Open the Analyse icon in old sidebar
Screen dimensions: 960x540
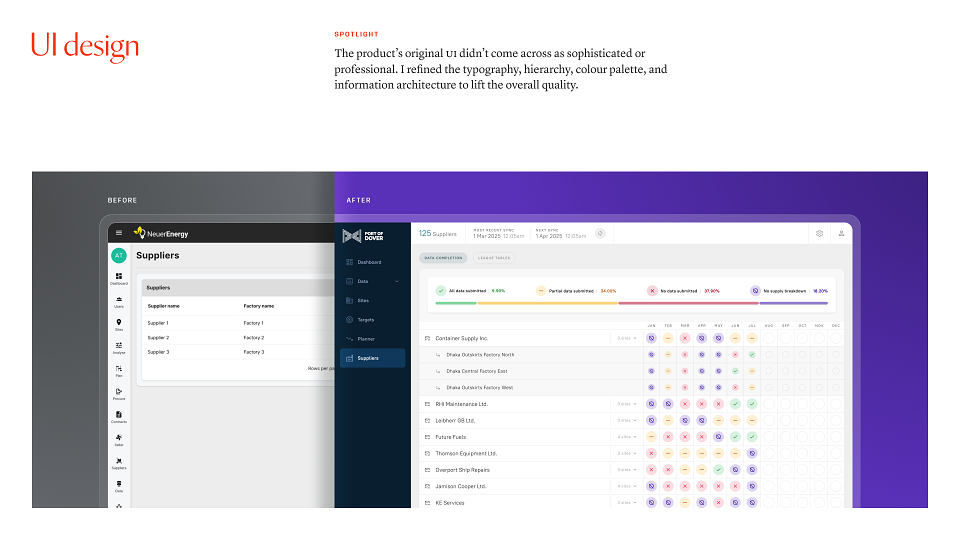tap(119, 345)
